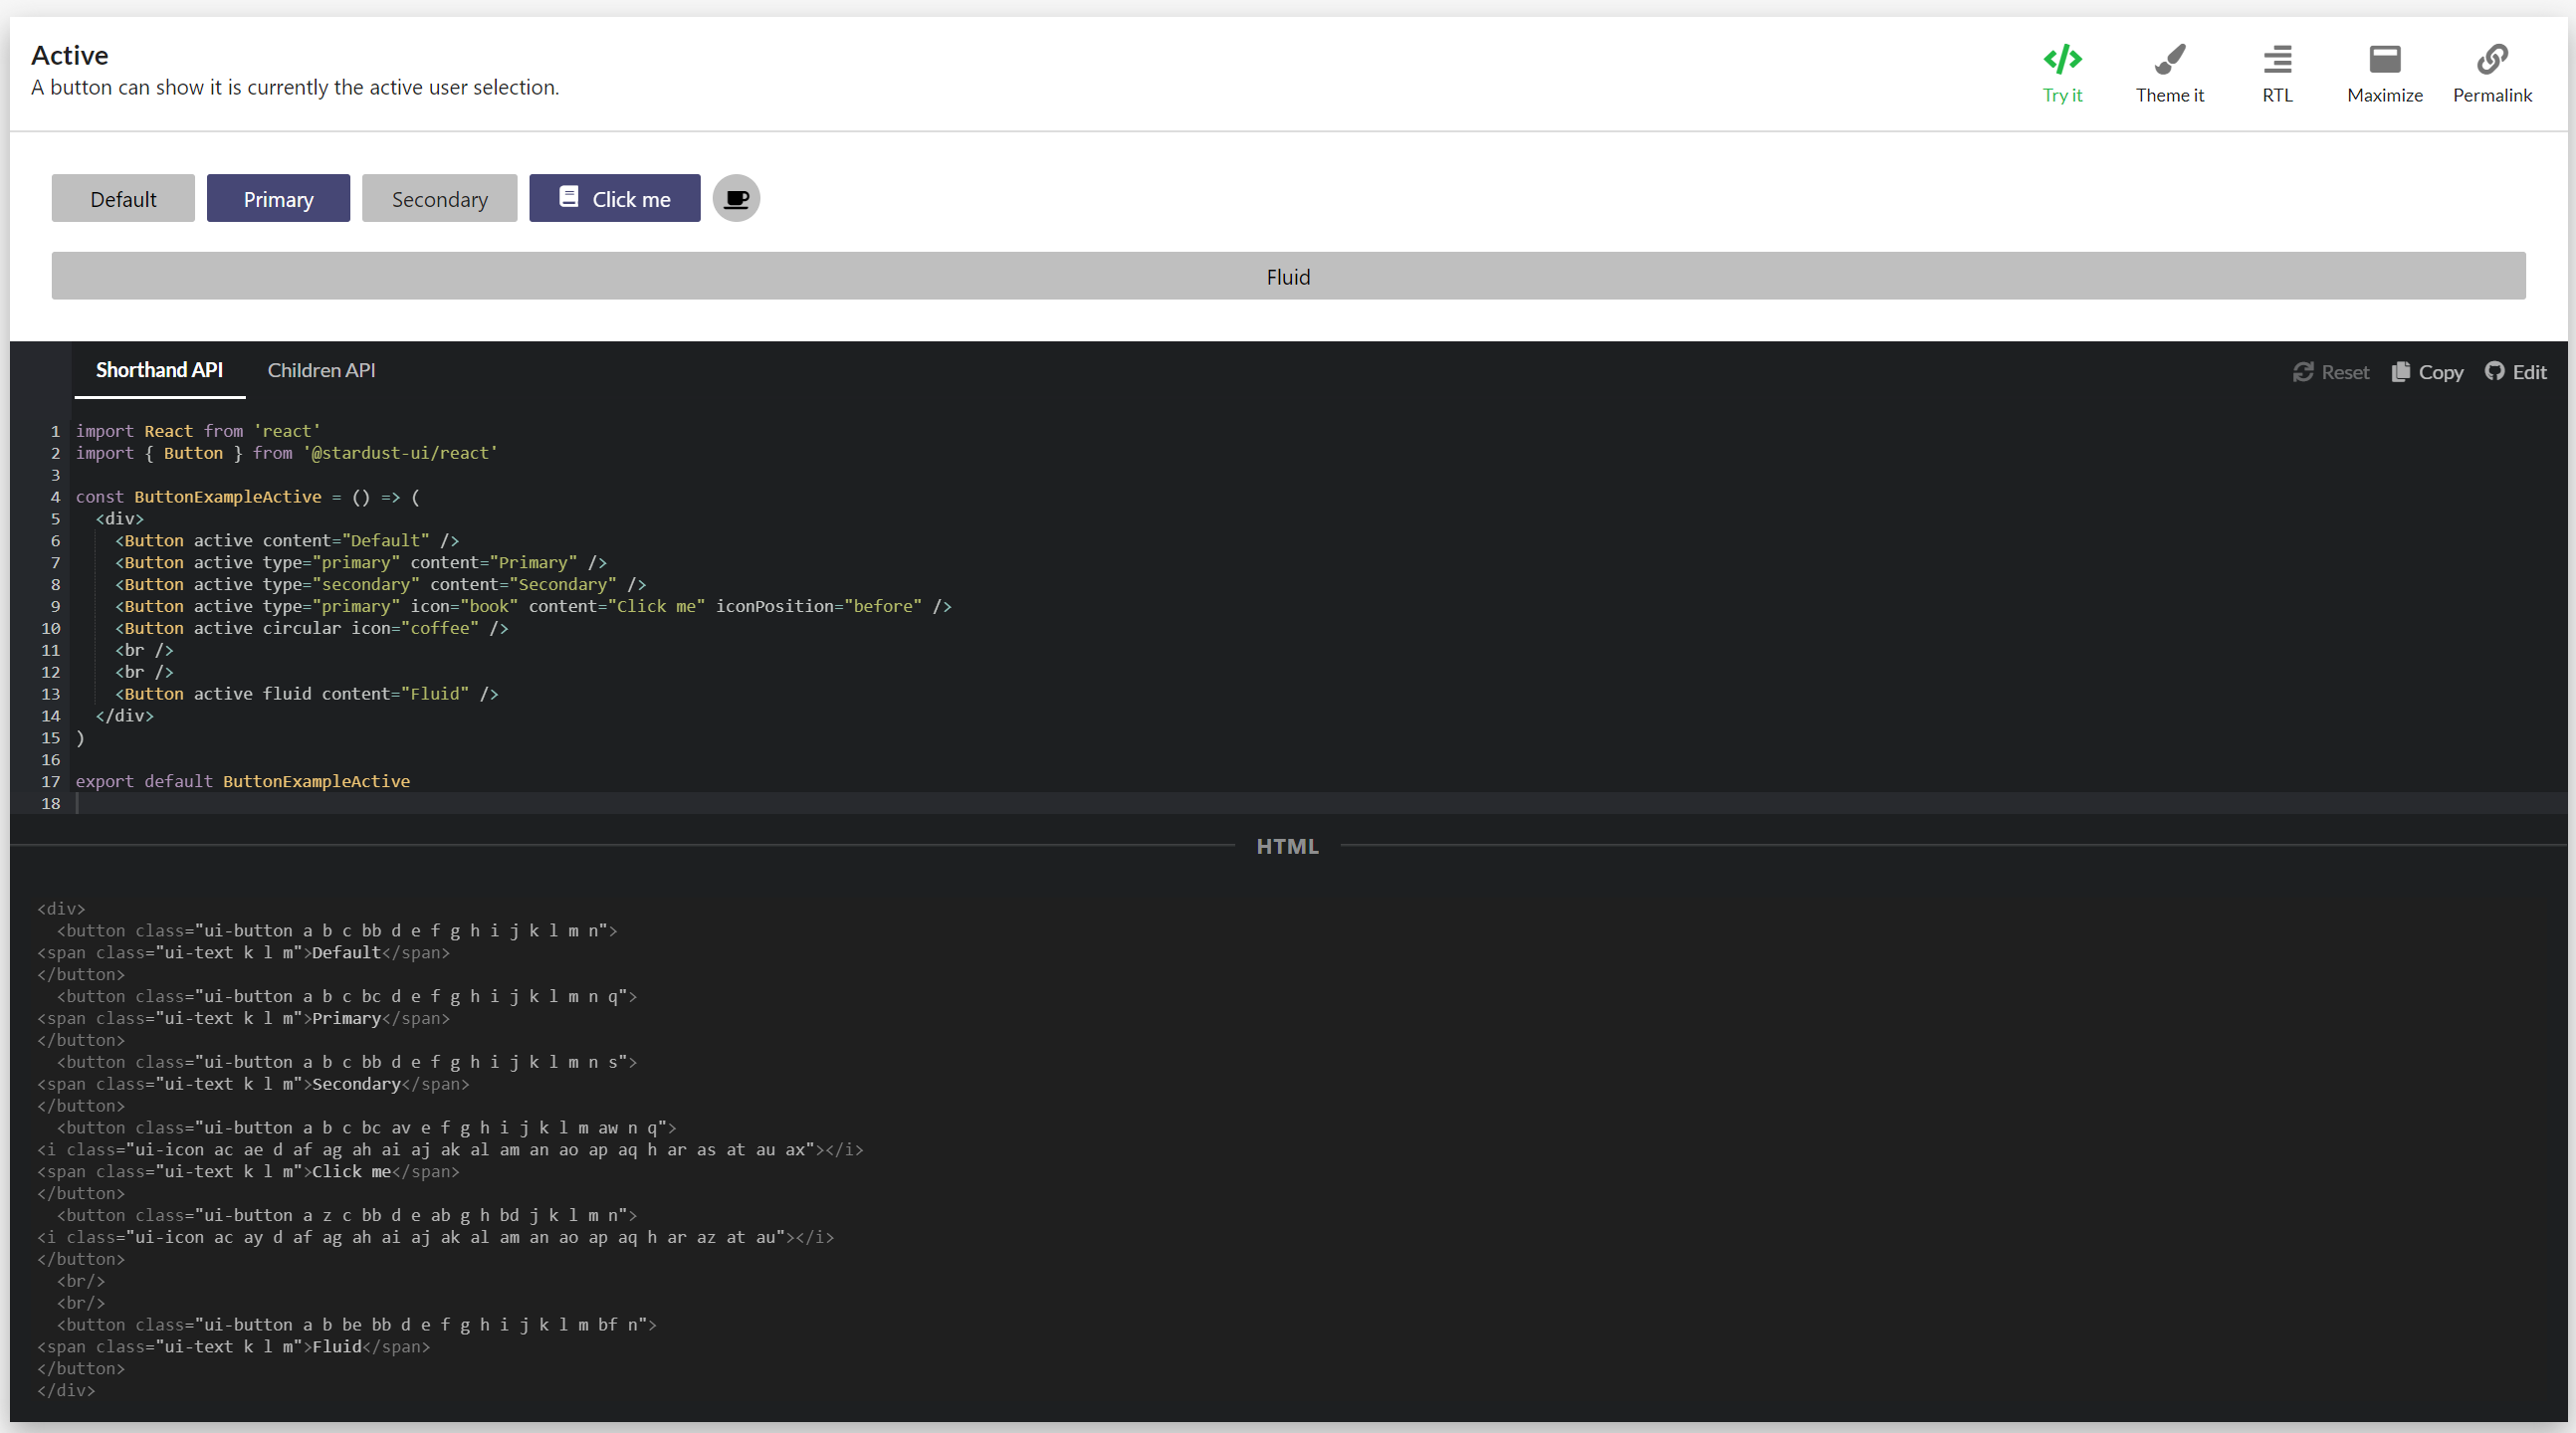Screen dimensions: 2576x1433
Task: Select the Shorthand API tab
Action: point(159,370)
